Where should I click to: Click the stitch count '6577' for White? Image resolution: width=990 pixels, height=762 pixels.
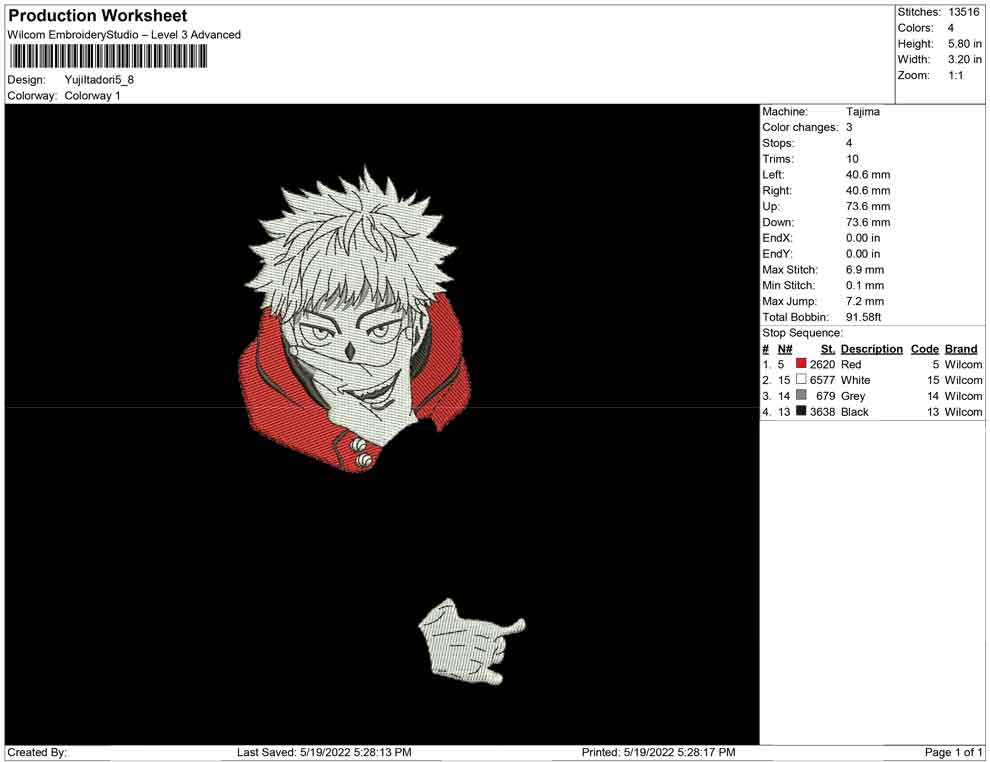coord(823,380)
